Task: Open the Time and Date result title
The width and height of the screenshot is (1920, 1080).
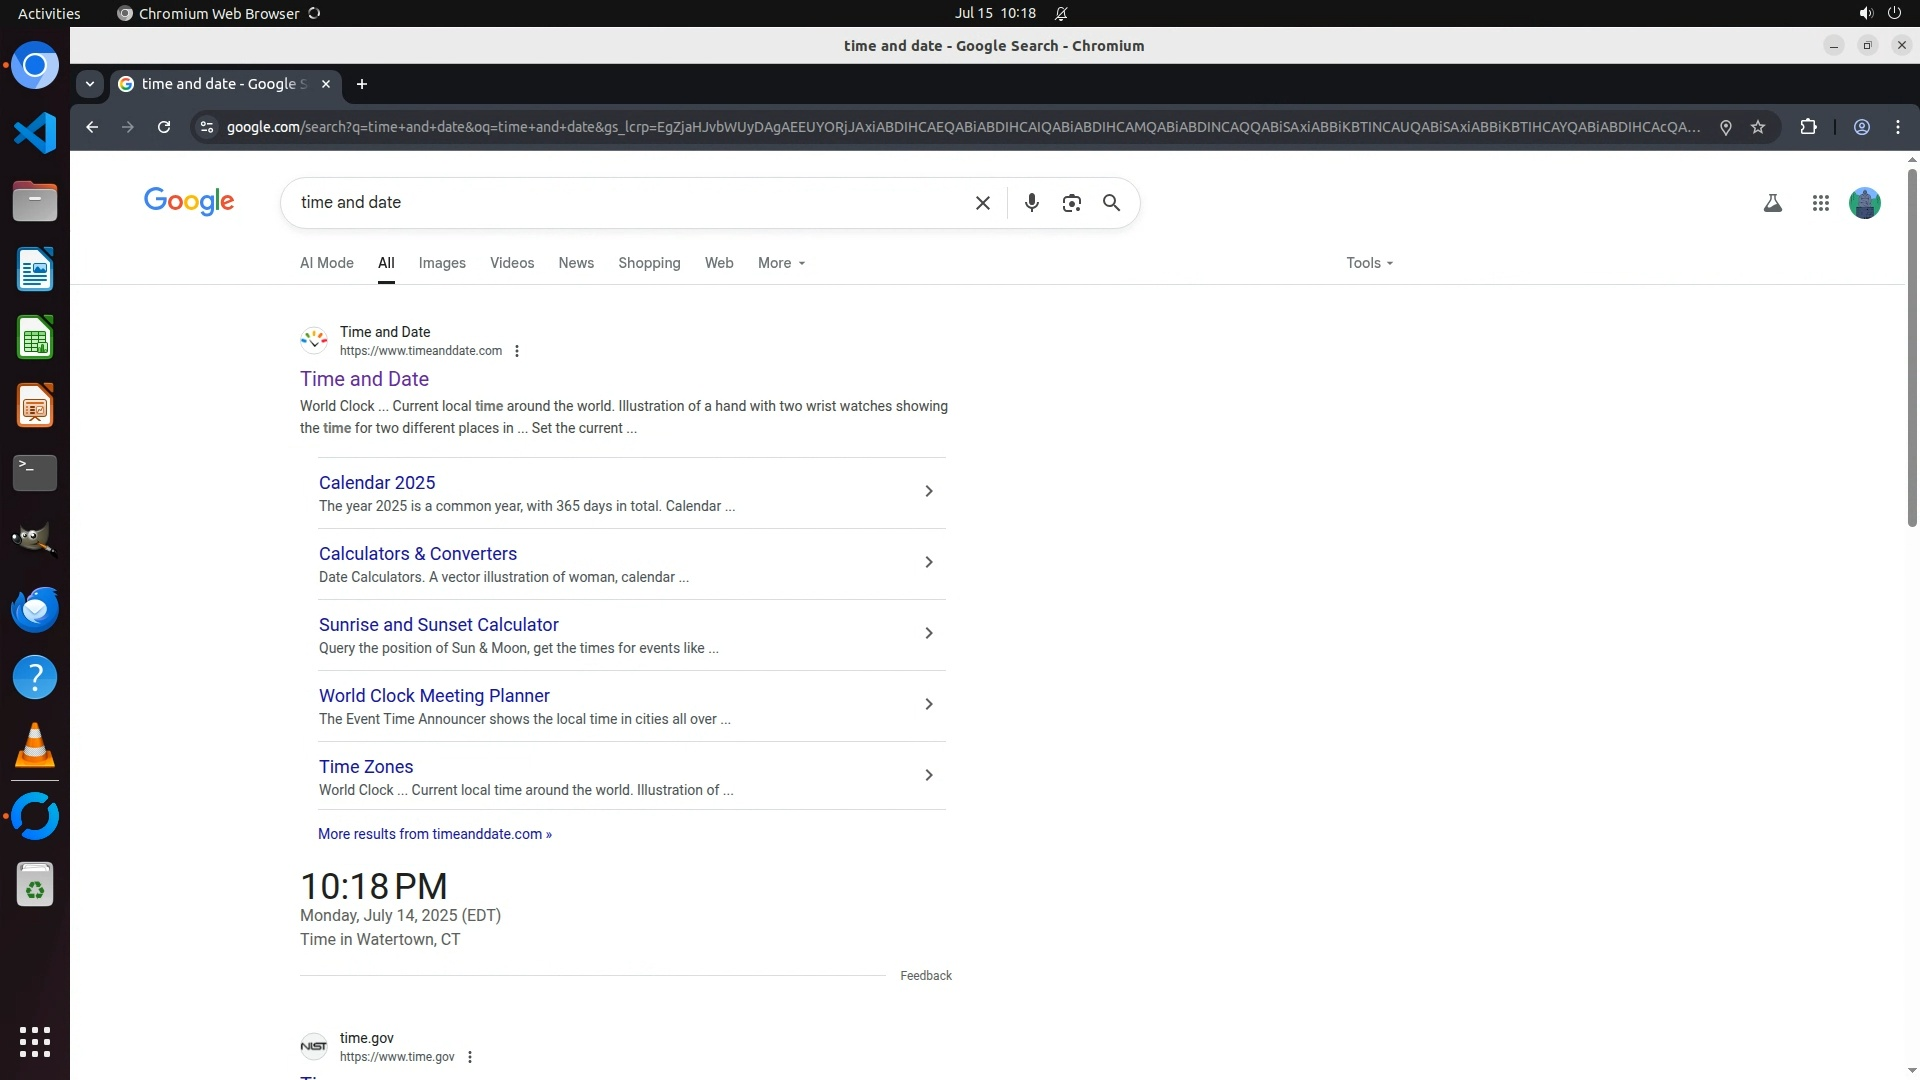Action: [364, 379]
